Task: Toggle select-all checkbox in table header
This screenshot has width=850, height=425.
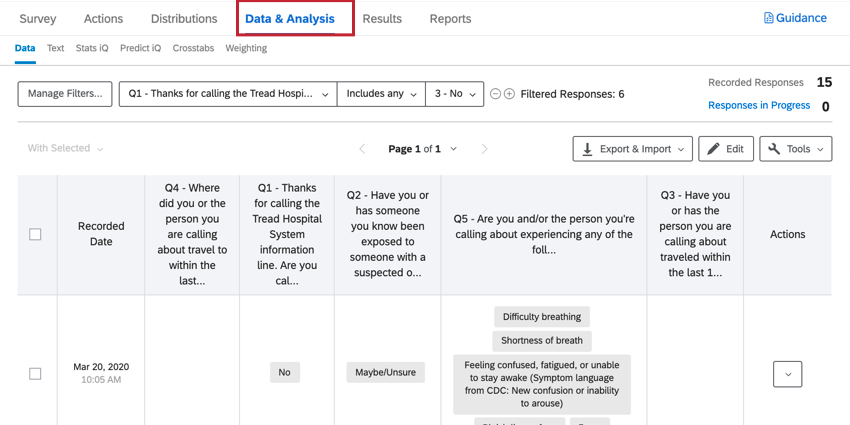Action: click(35, 234)
